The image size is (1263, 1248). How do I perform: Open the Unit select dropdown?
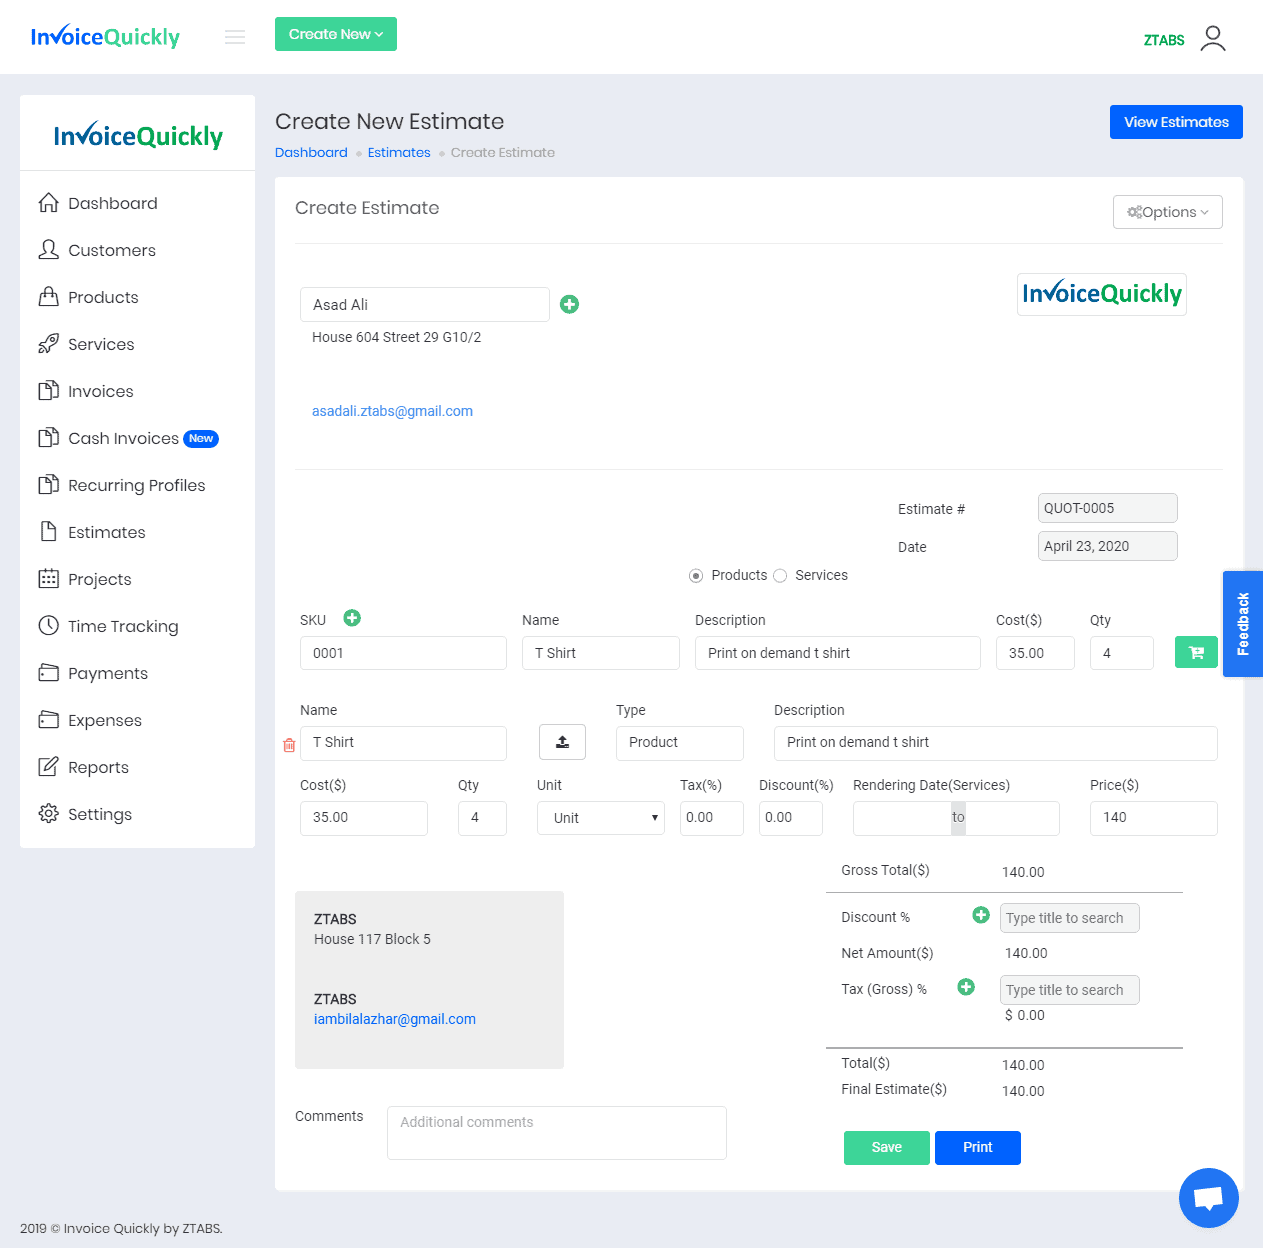pyautogui.click(x=600, y=818)
